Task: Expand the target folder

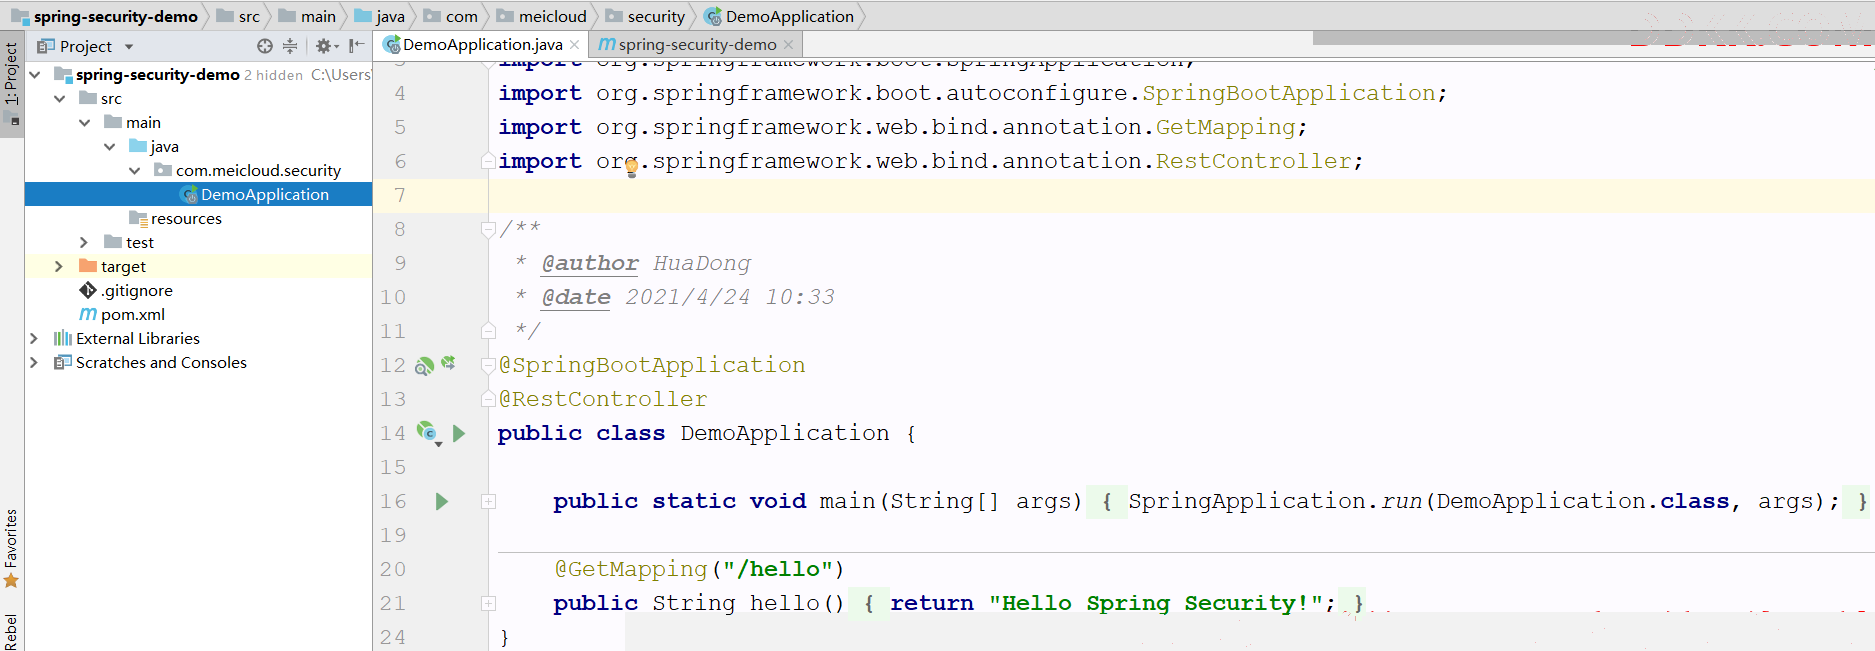Action: (x=59, y=266)
